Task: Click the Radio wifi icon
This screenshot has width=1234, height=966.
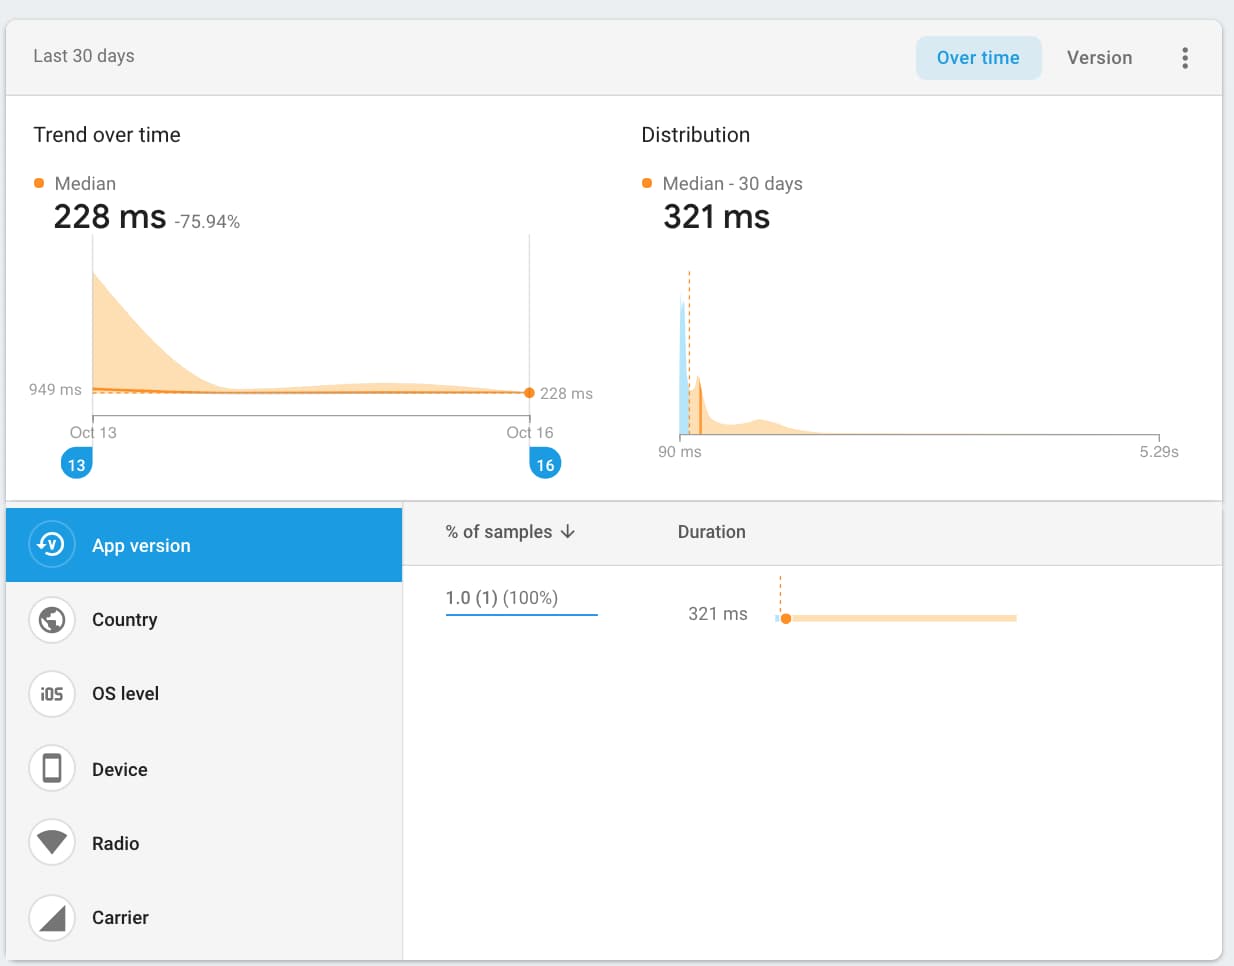Action: [x=51, y=843]
